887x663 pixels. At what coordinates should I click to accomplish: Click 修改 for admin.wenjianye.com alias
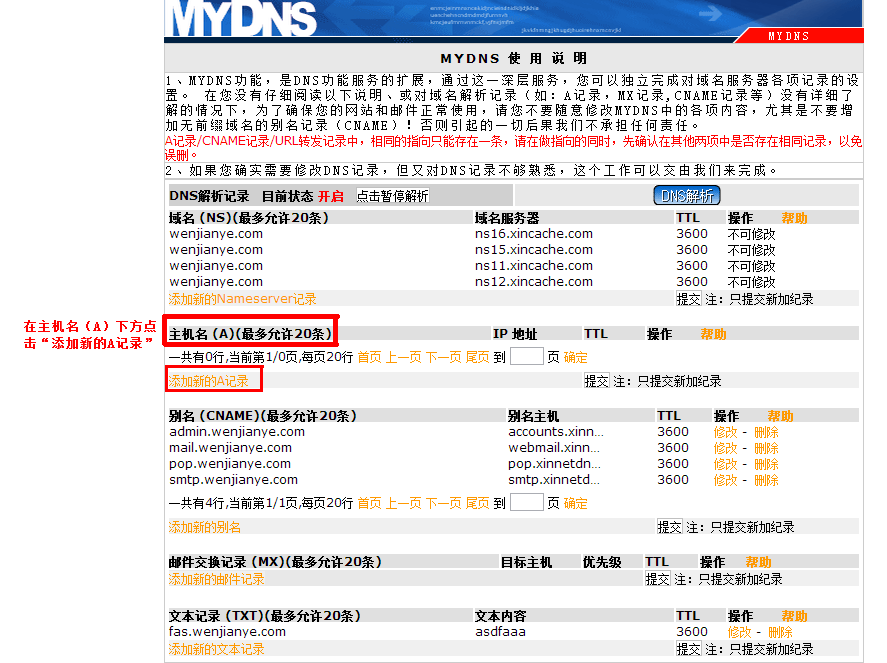point(724,432)
